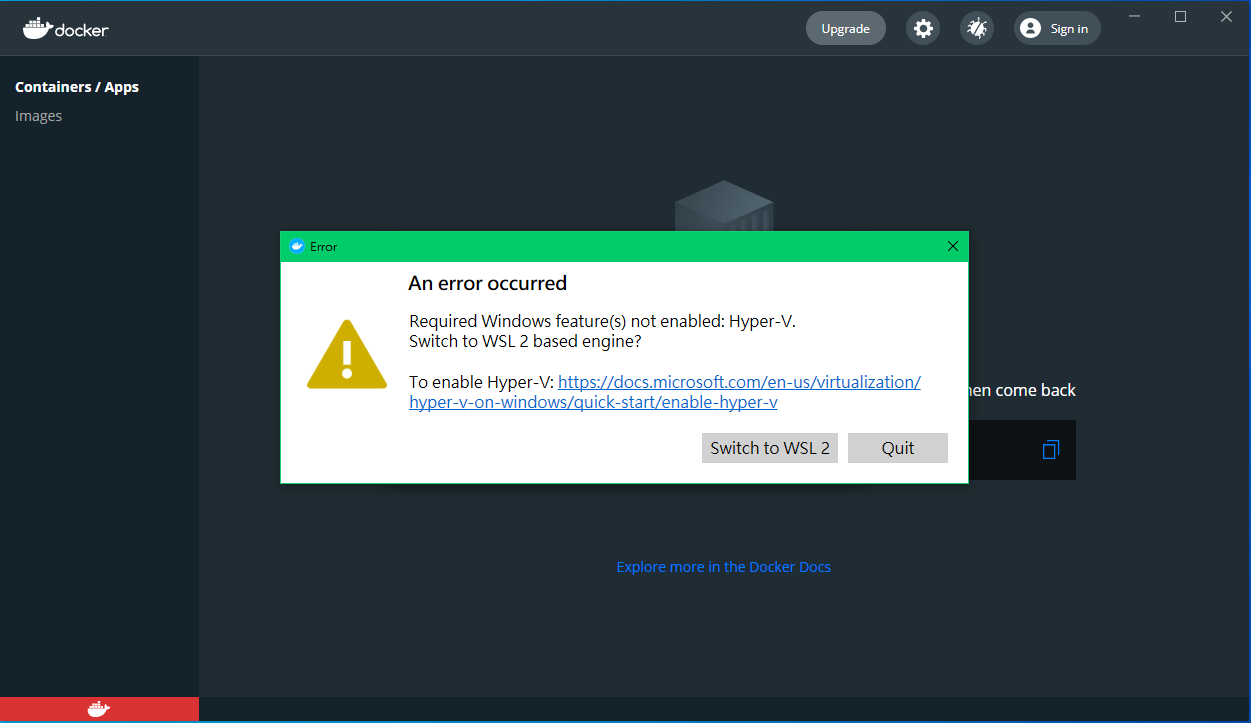Choose Switch to WSL 2
This screenshot has height=723, width=1251.
pyautogui.click(x=769, y=448)
